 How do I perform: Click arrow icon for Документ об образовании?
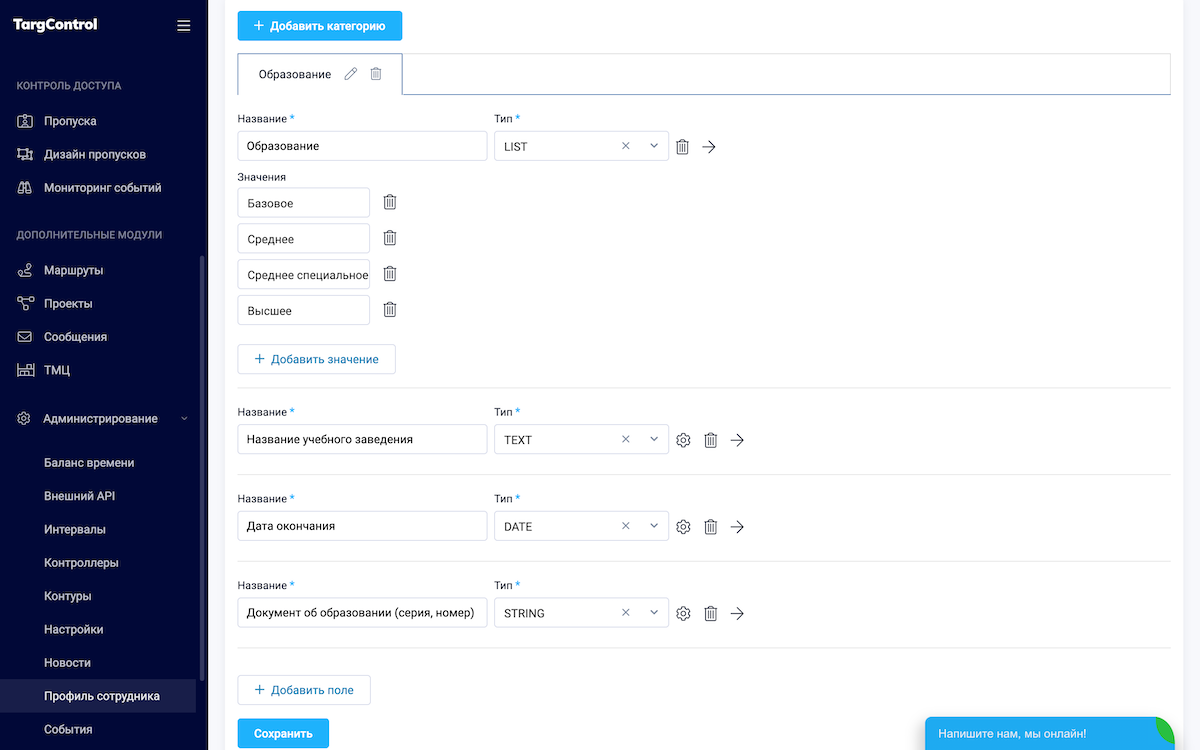point(737,614)
